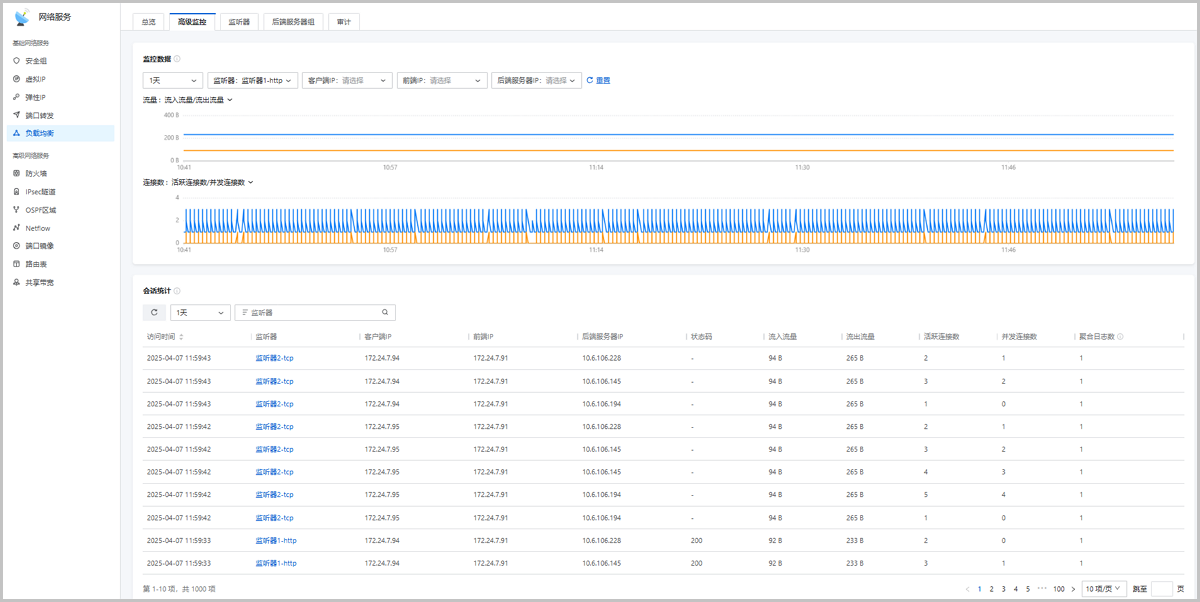Open the 后端服务器组 tab

294,21
